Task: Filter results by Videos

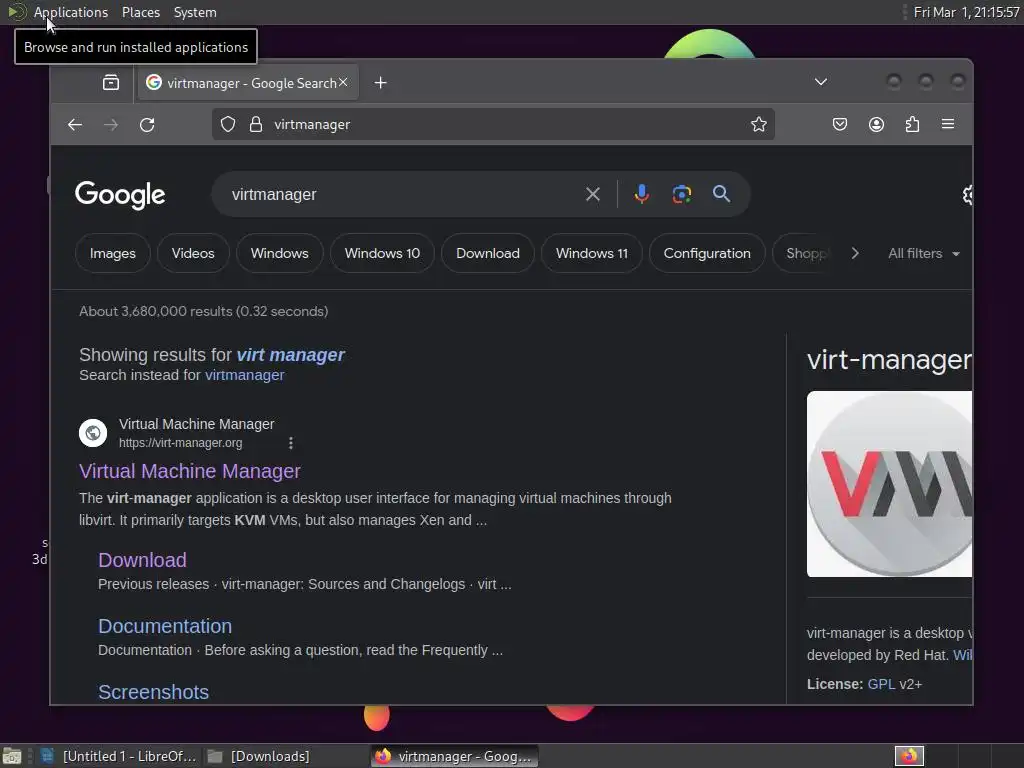Action: pyautogui.click(x=193, y=253)
